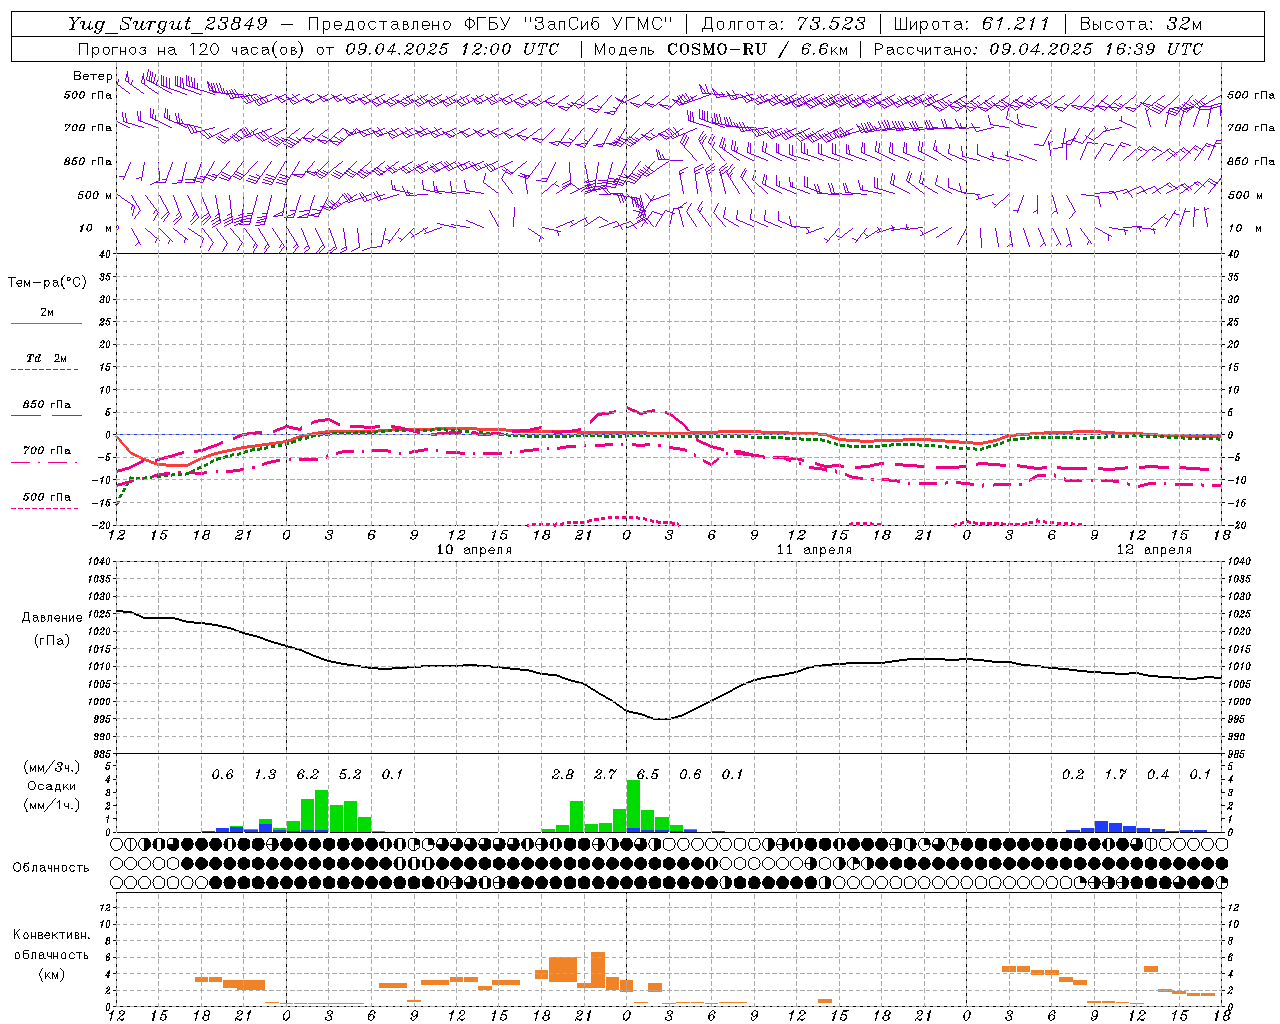Screen dimensions: 1280x1024
Task: Click the computed time 09.04.2025 16:39 UTC
Action: (1096, 48)
